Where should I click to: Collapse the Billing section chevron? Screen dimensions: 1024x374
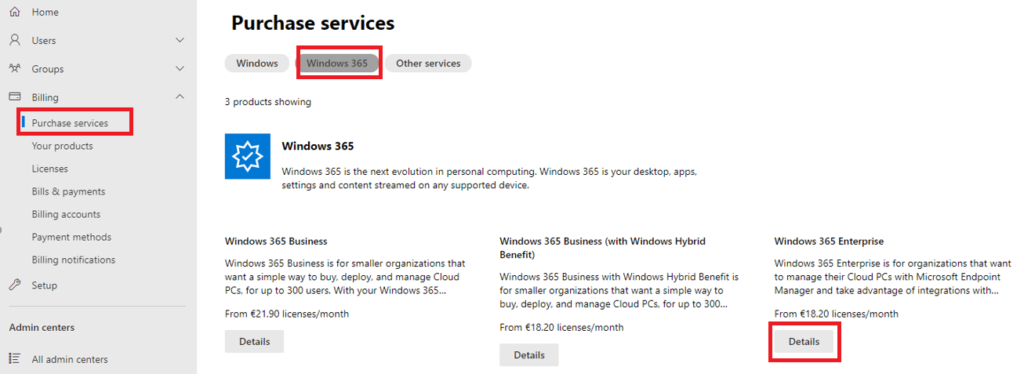tap(180, 97)
